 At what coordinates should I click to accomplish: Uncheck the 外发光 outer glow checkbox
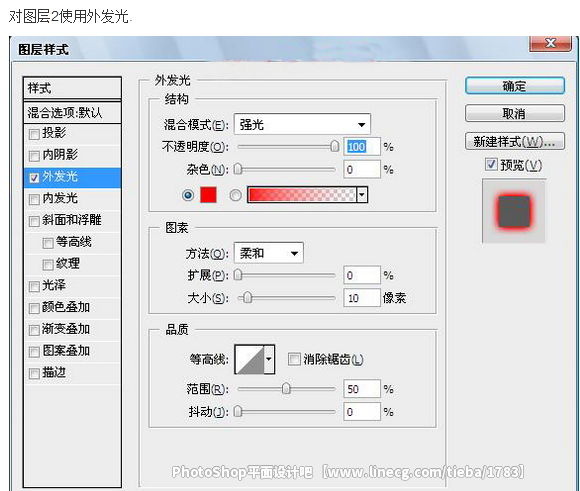click(x=34, y=178)
